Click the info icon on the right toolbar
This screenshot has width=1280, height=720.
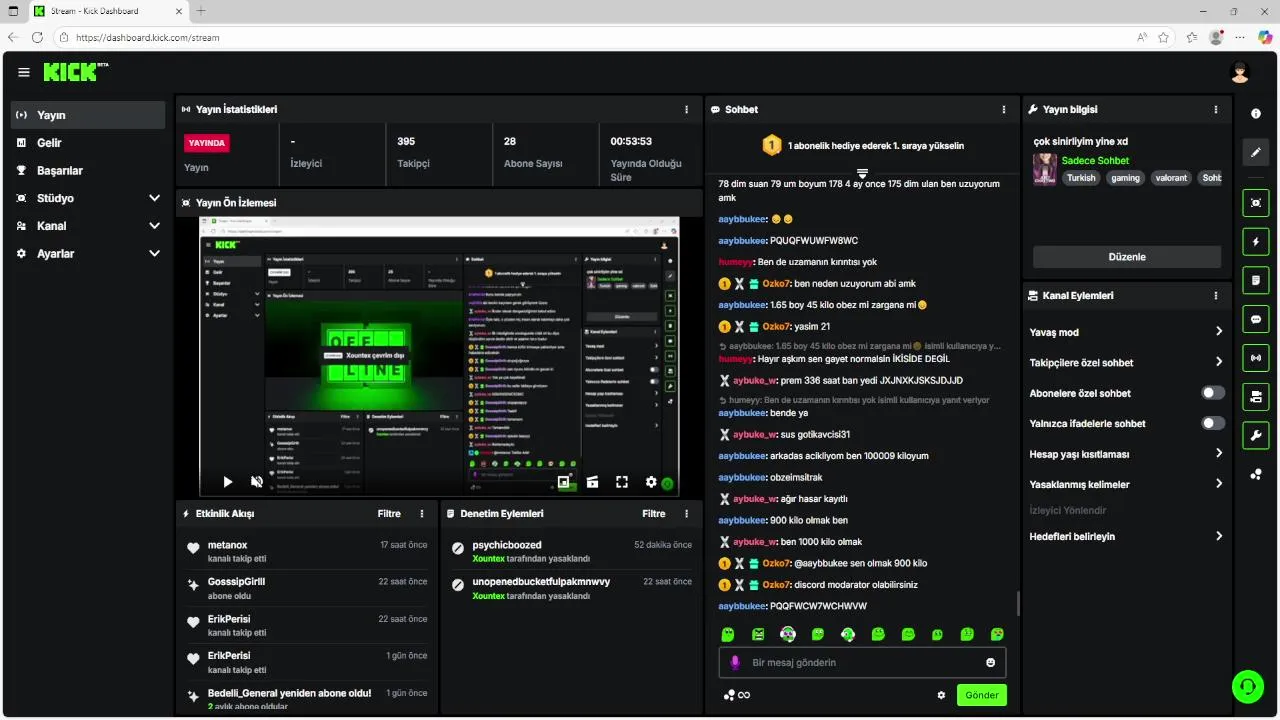click(1256, 114)
